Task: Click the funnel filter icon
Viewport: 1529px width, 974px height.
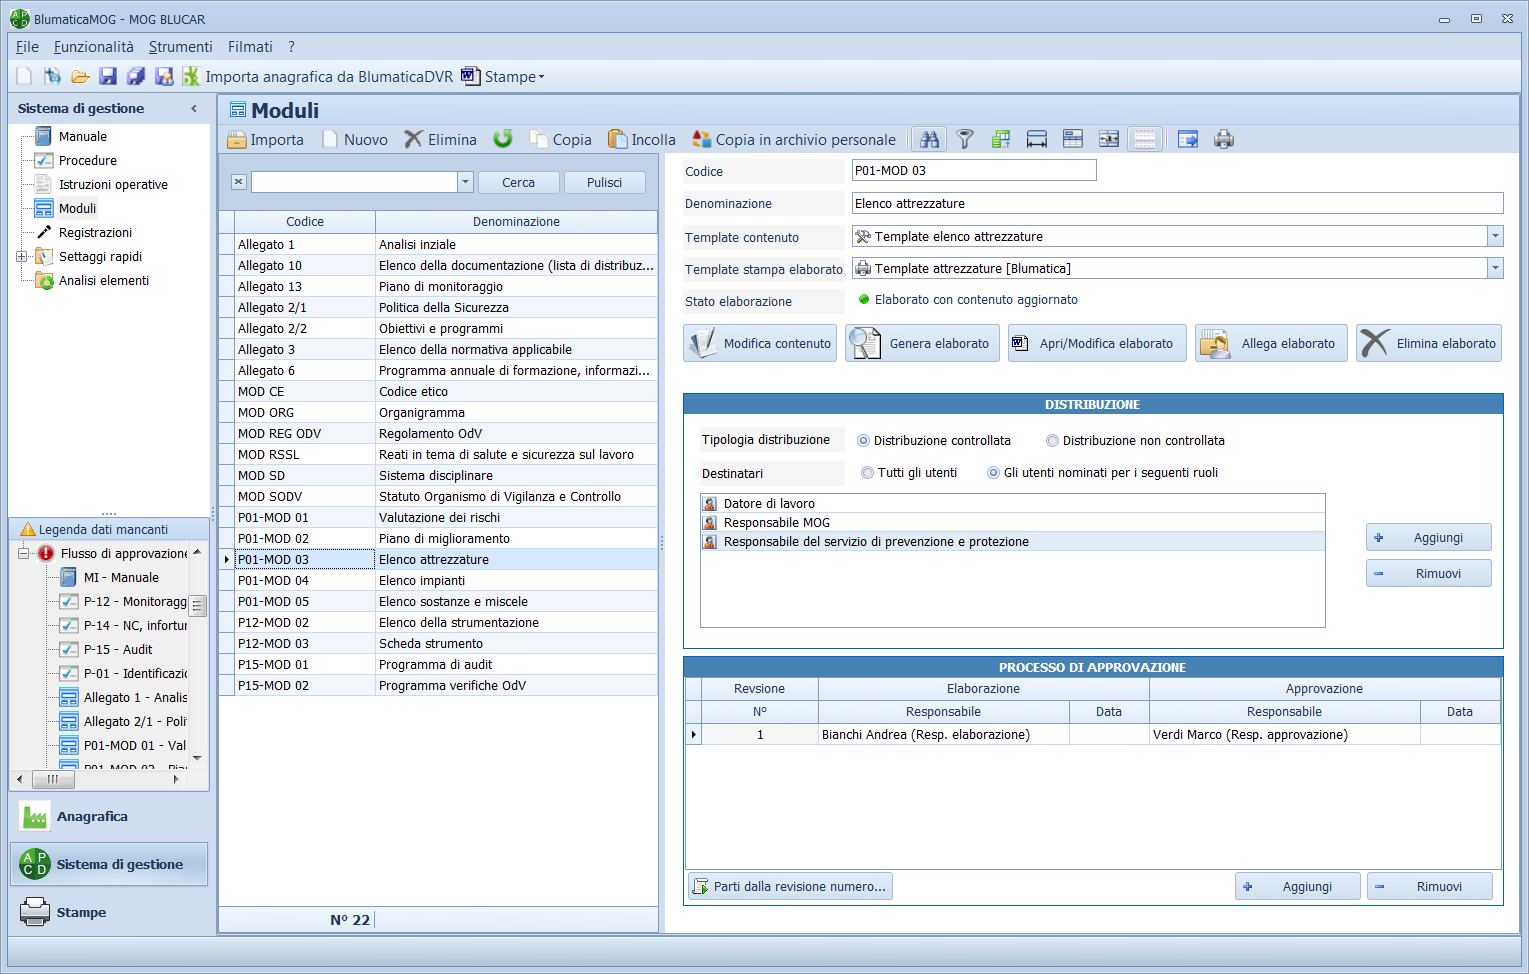Action: pos(965,140)
